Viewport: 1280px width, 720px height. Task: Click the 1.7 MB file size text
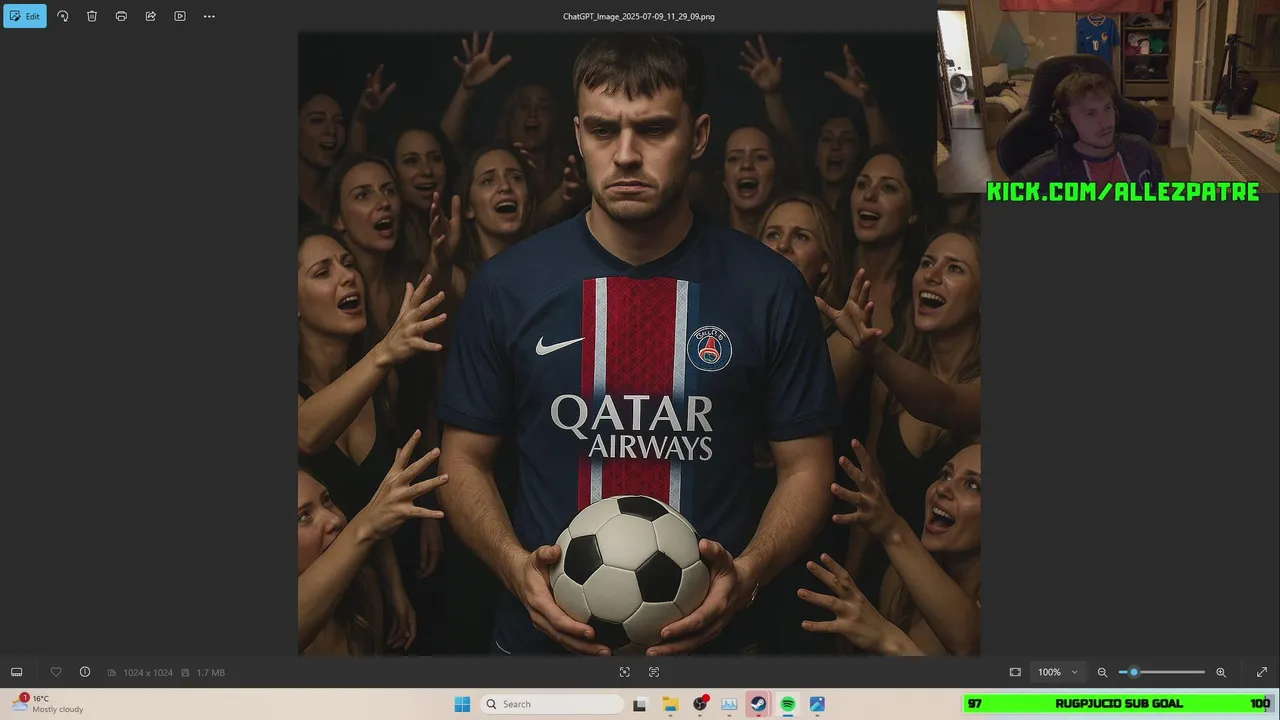210,673
